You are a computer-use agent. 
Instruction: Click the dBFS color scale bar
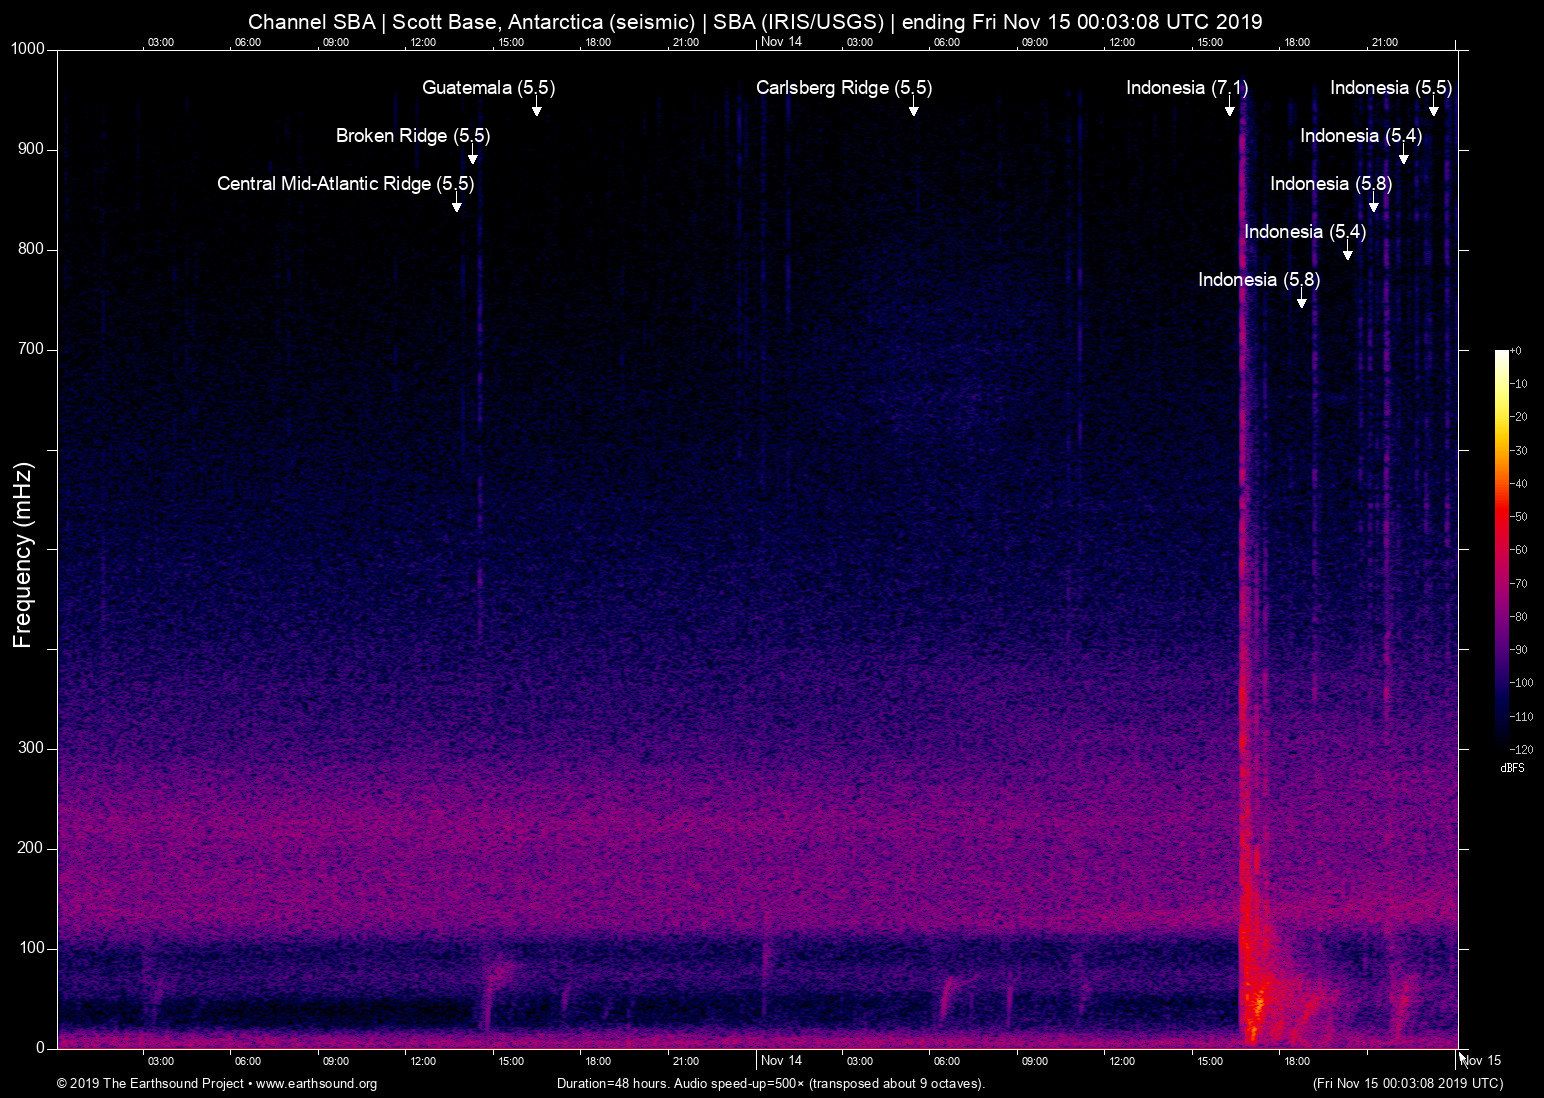click(x=1501, y=548)
